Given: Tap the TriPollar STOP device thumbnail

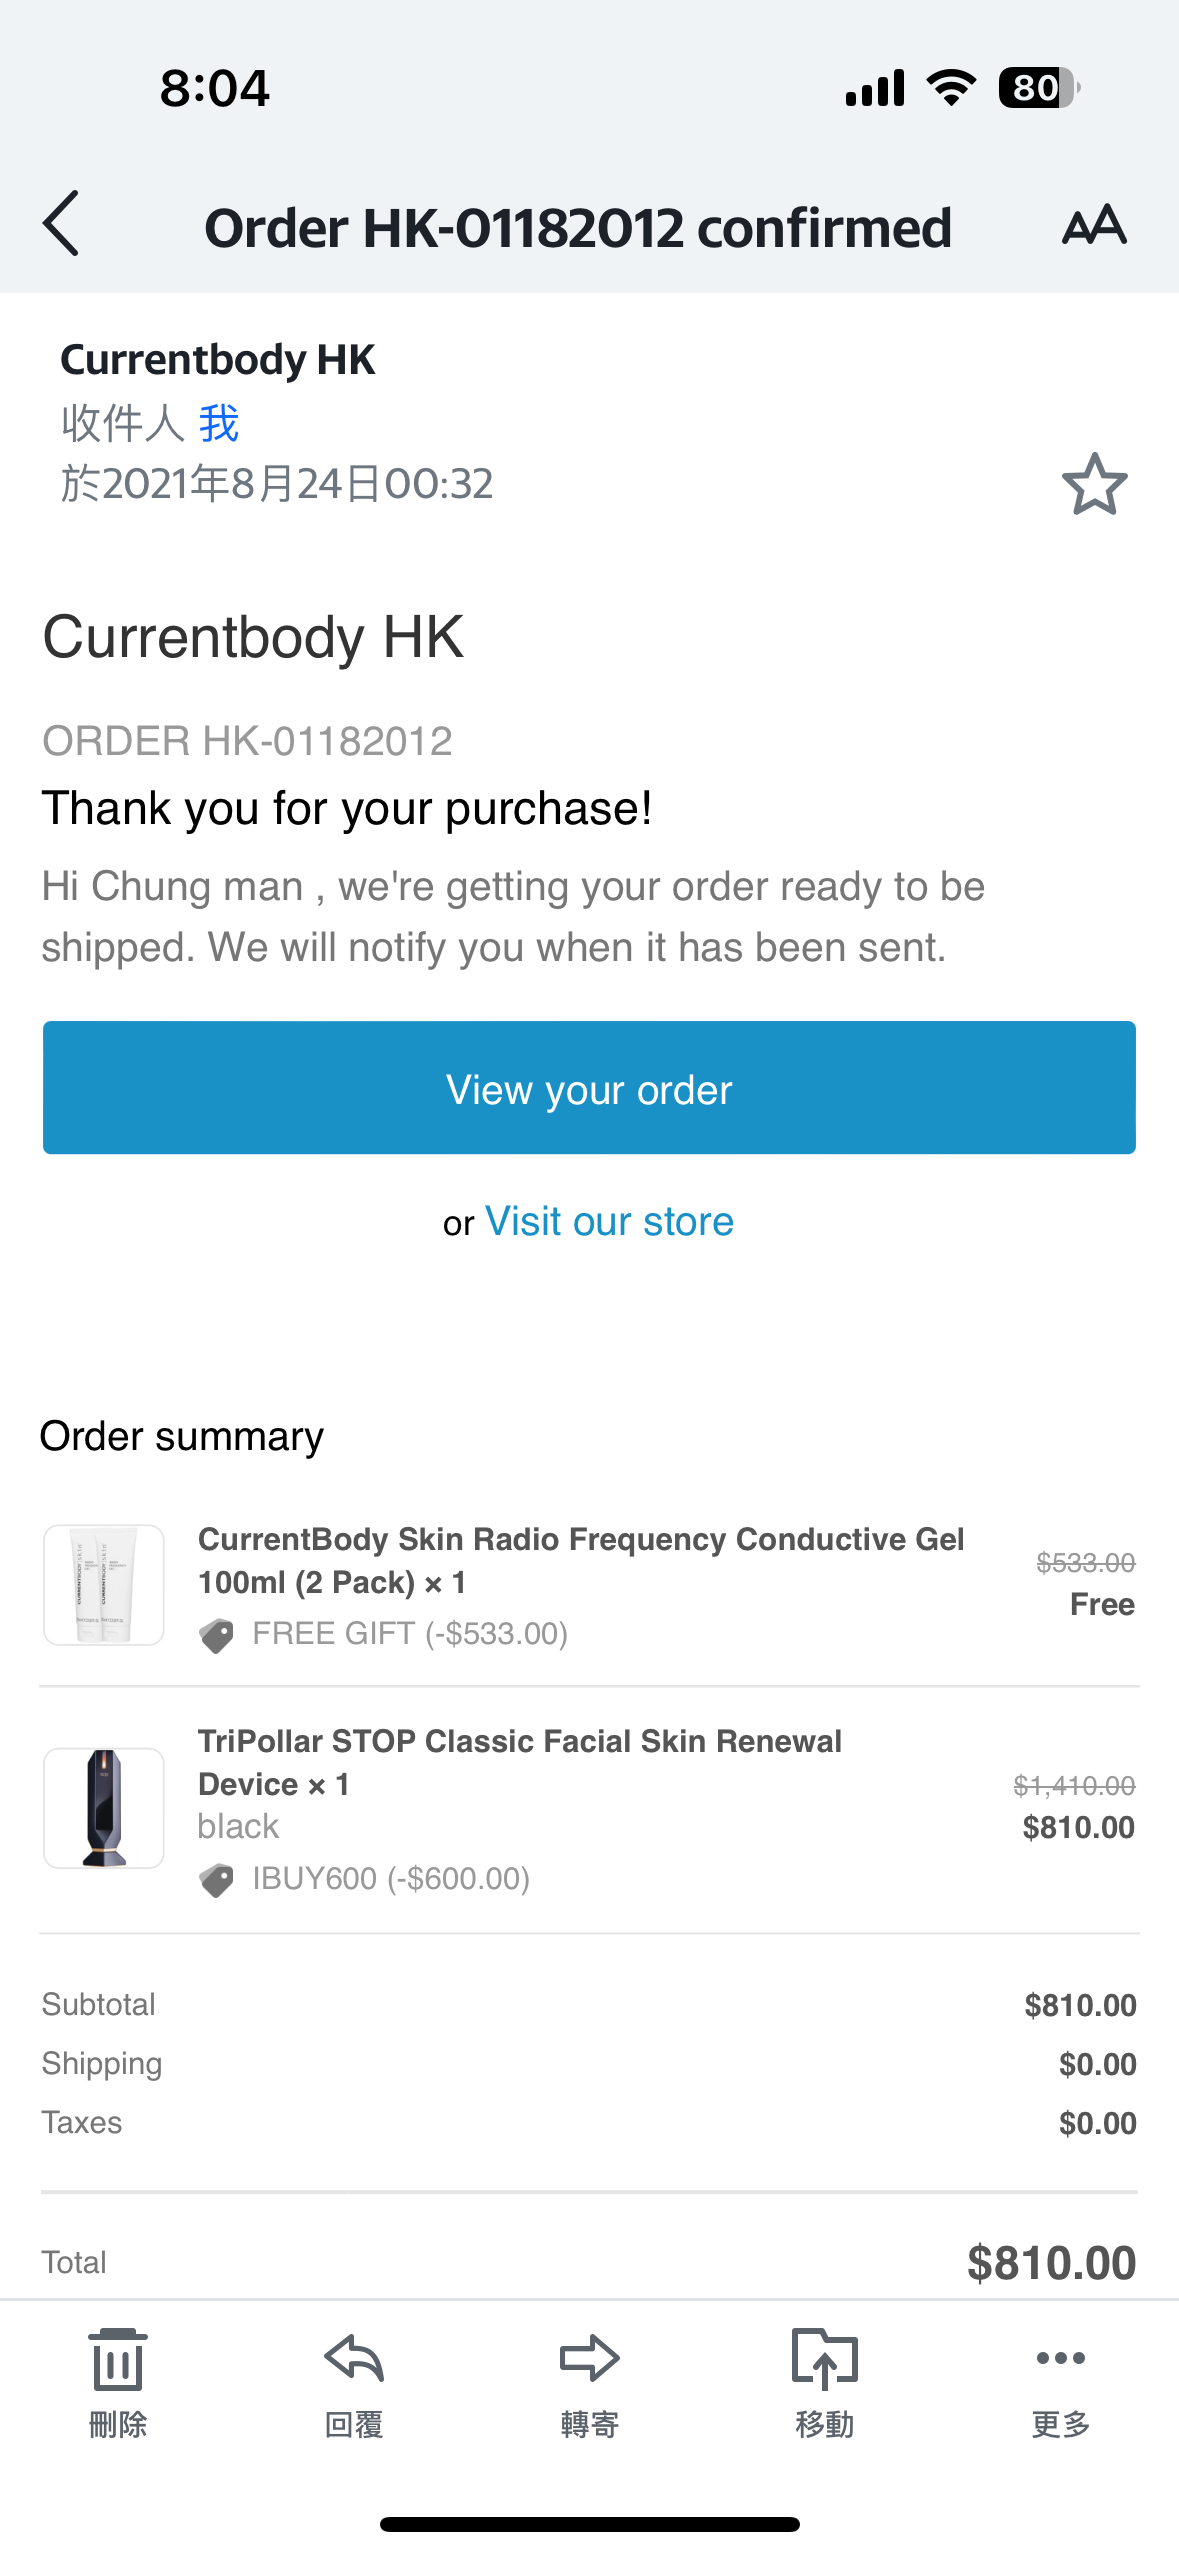Looking at the screenshot, I should (x=104, y=1808).
